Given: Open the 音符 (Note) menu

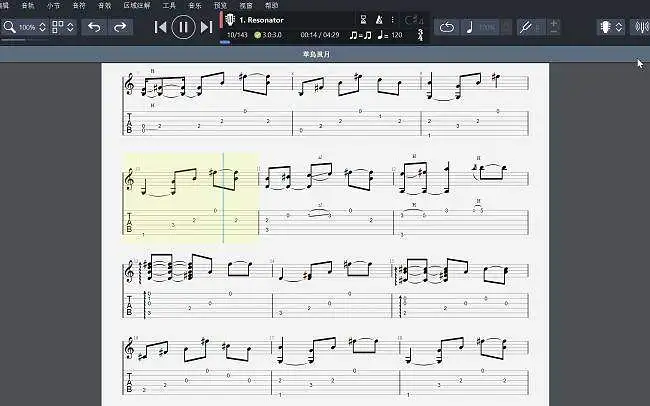Looking at the screenshot, I should click(79, 5).
